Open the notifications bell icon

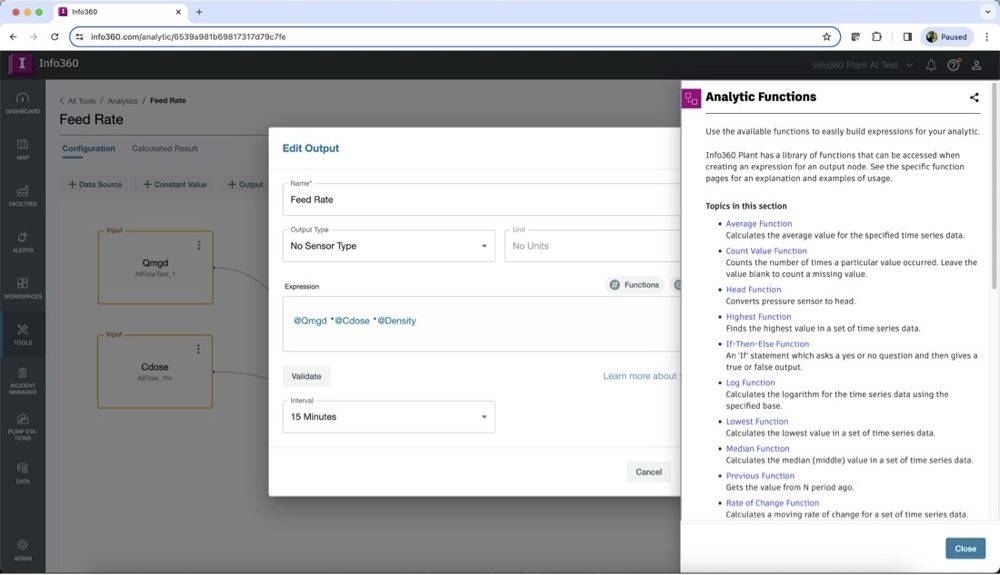(x=931, y=65)
